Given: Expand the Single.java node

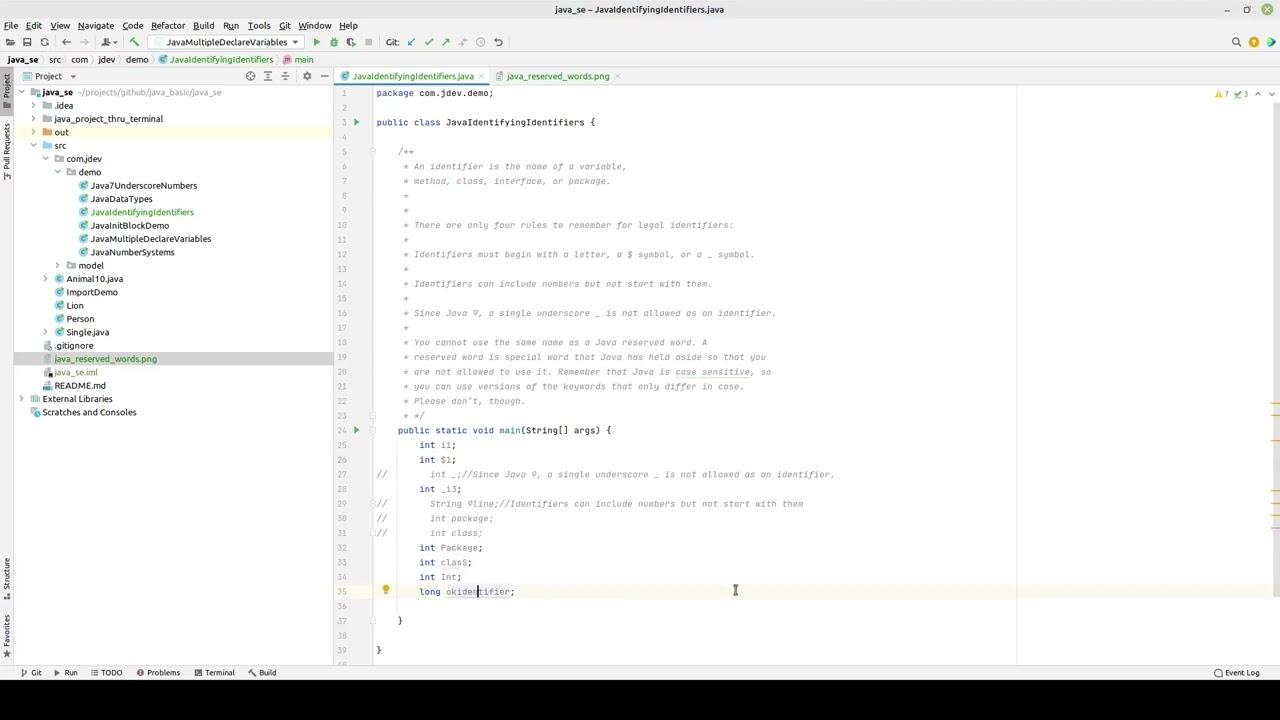Looking at the screenshot, I should (45, 332).
